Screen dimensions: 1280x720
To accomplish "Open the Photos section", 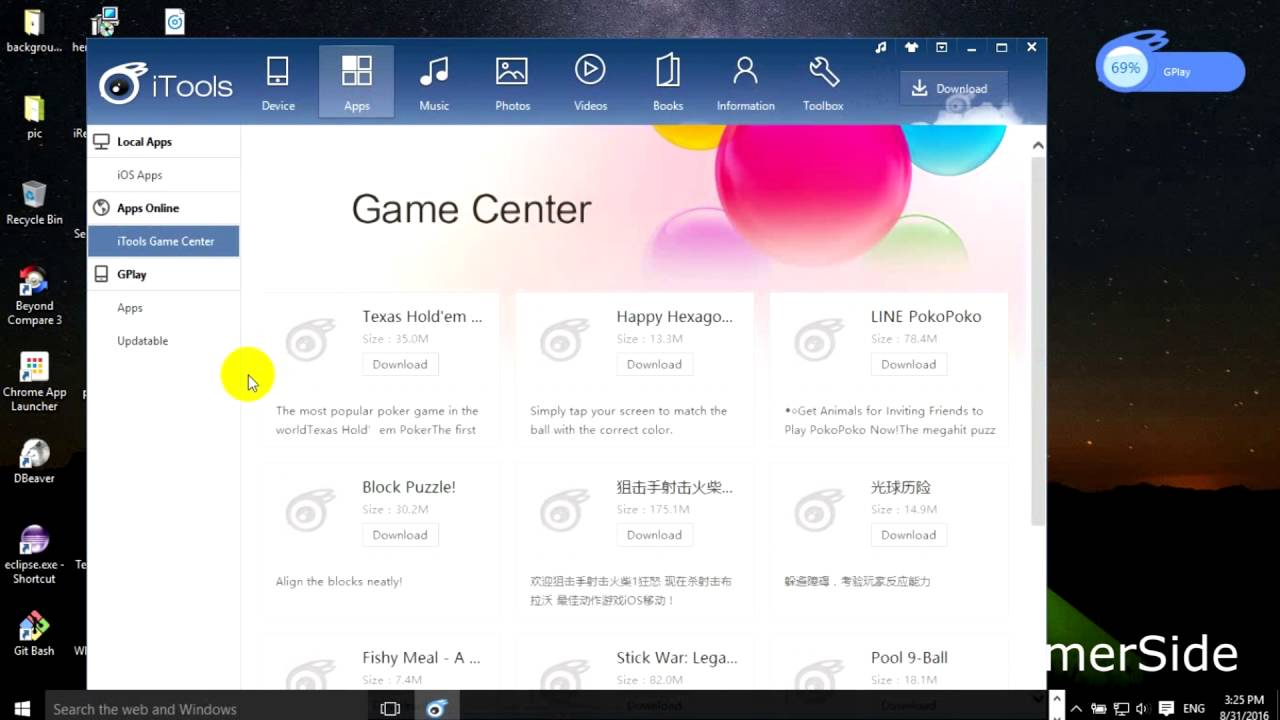I will click(x=512, y=83).
